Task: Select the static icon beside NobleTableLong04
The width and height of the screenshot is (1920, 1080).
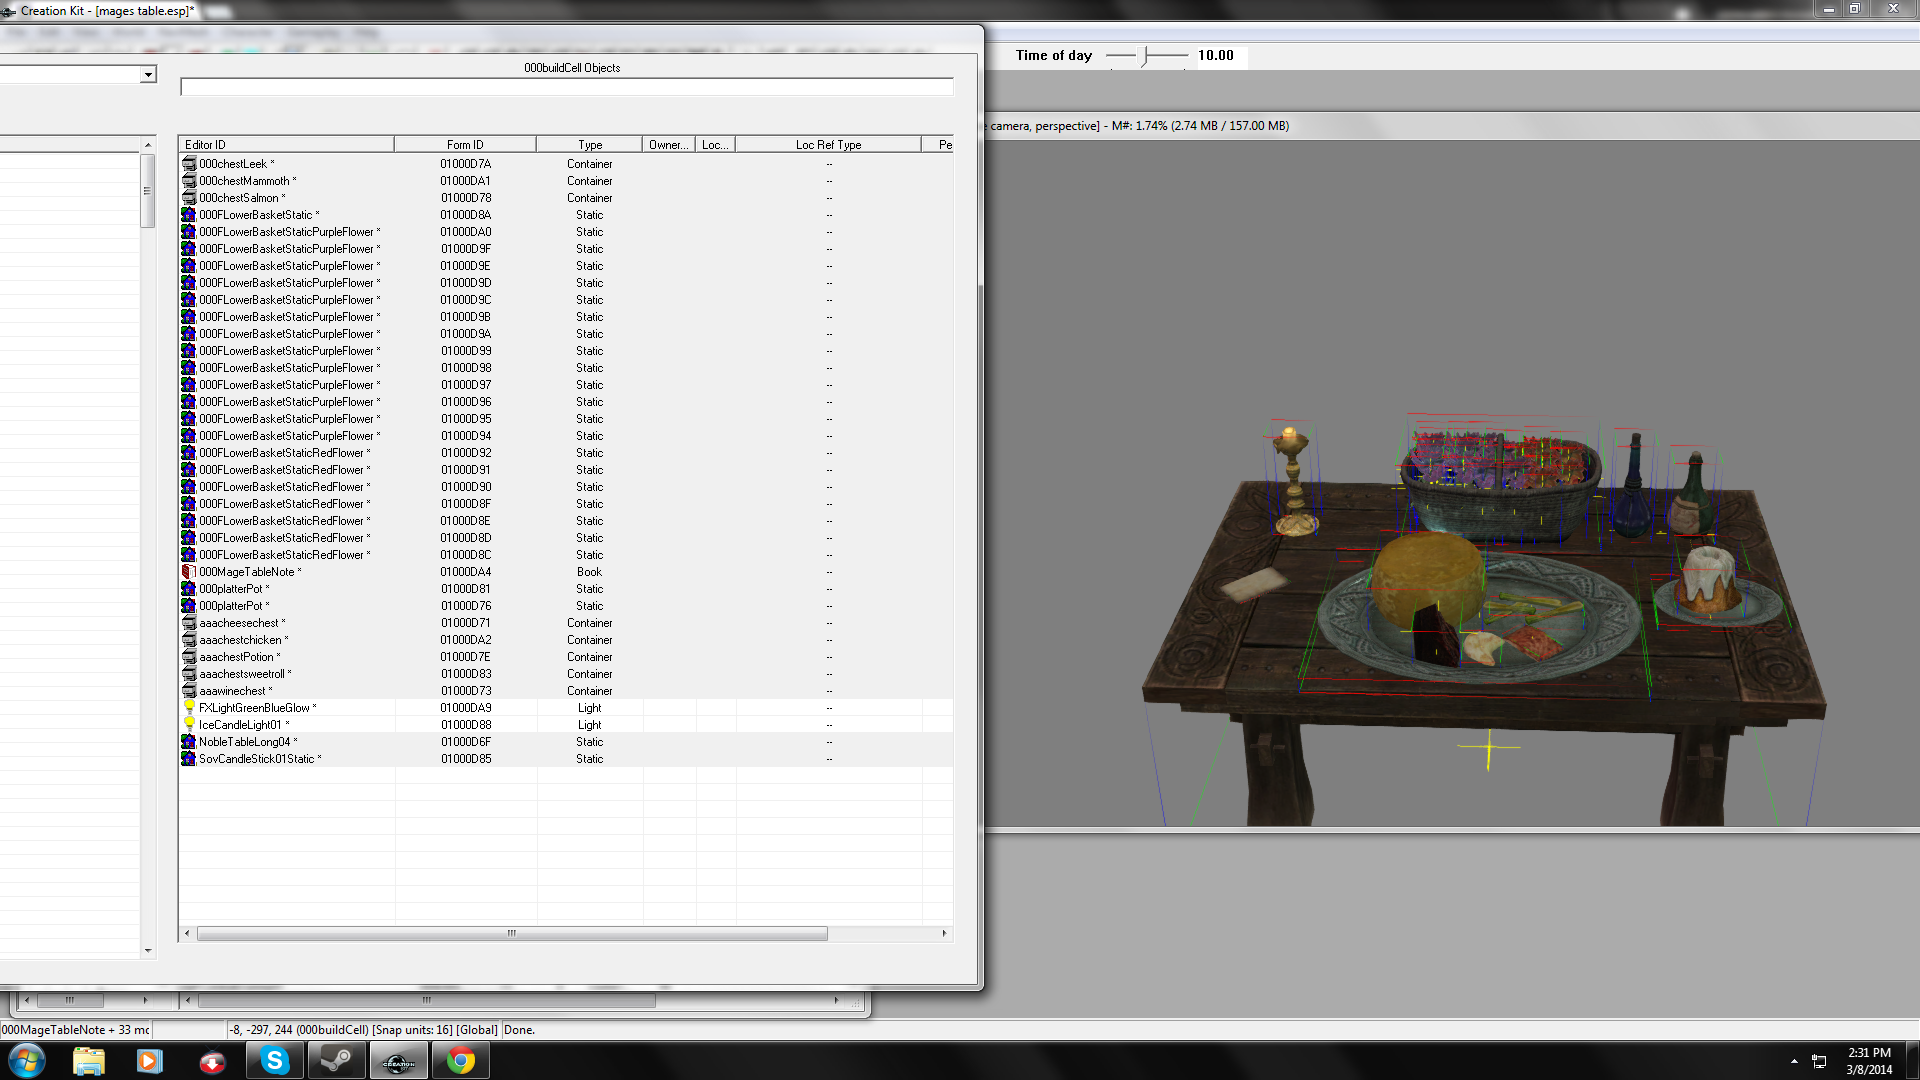Action: pyautogui.click(x=189, y=741)
